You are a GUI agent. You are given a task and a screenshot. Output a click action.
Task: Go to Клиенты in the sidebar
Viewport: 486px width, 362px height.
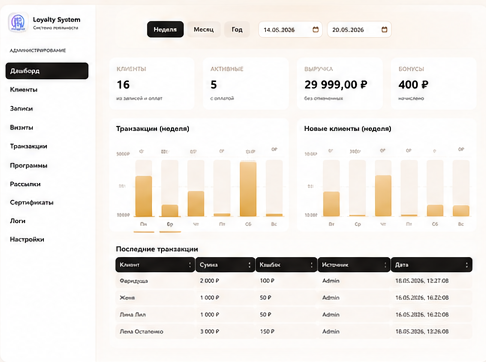pos(24,90)
